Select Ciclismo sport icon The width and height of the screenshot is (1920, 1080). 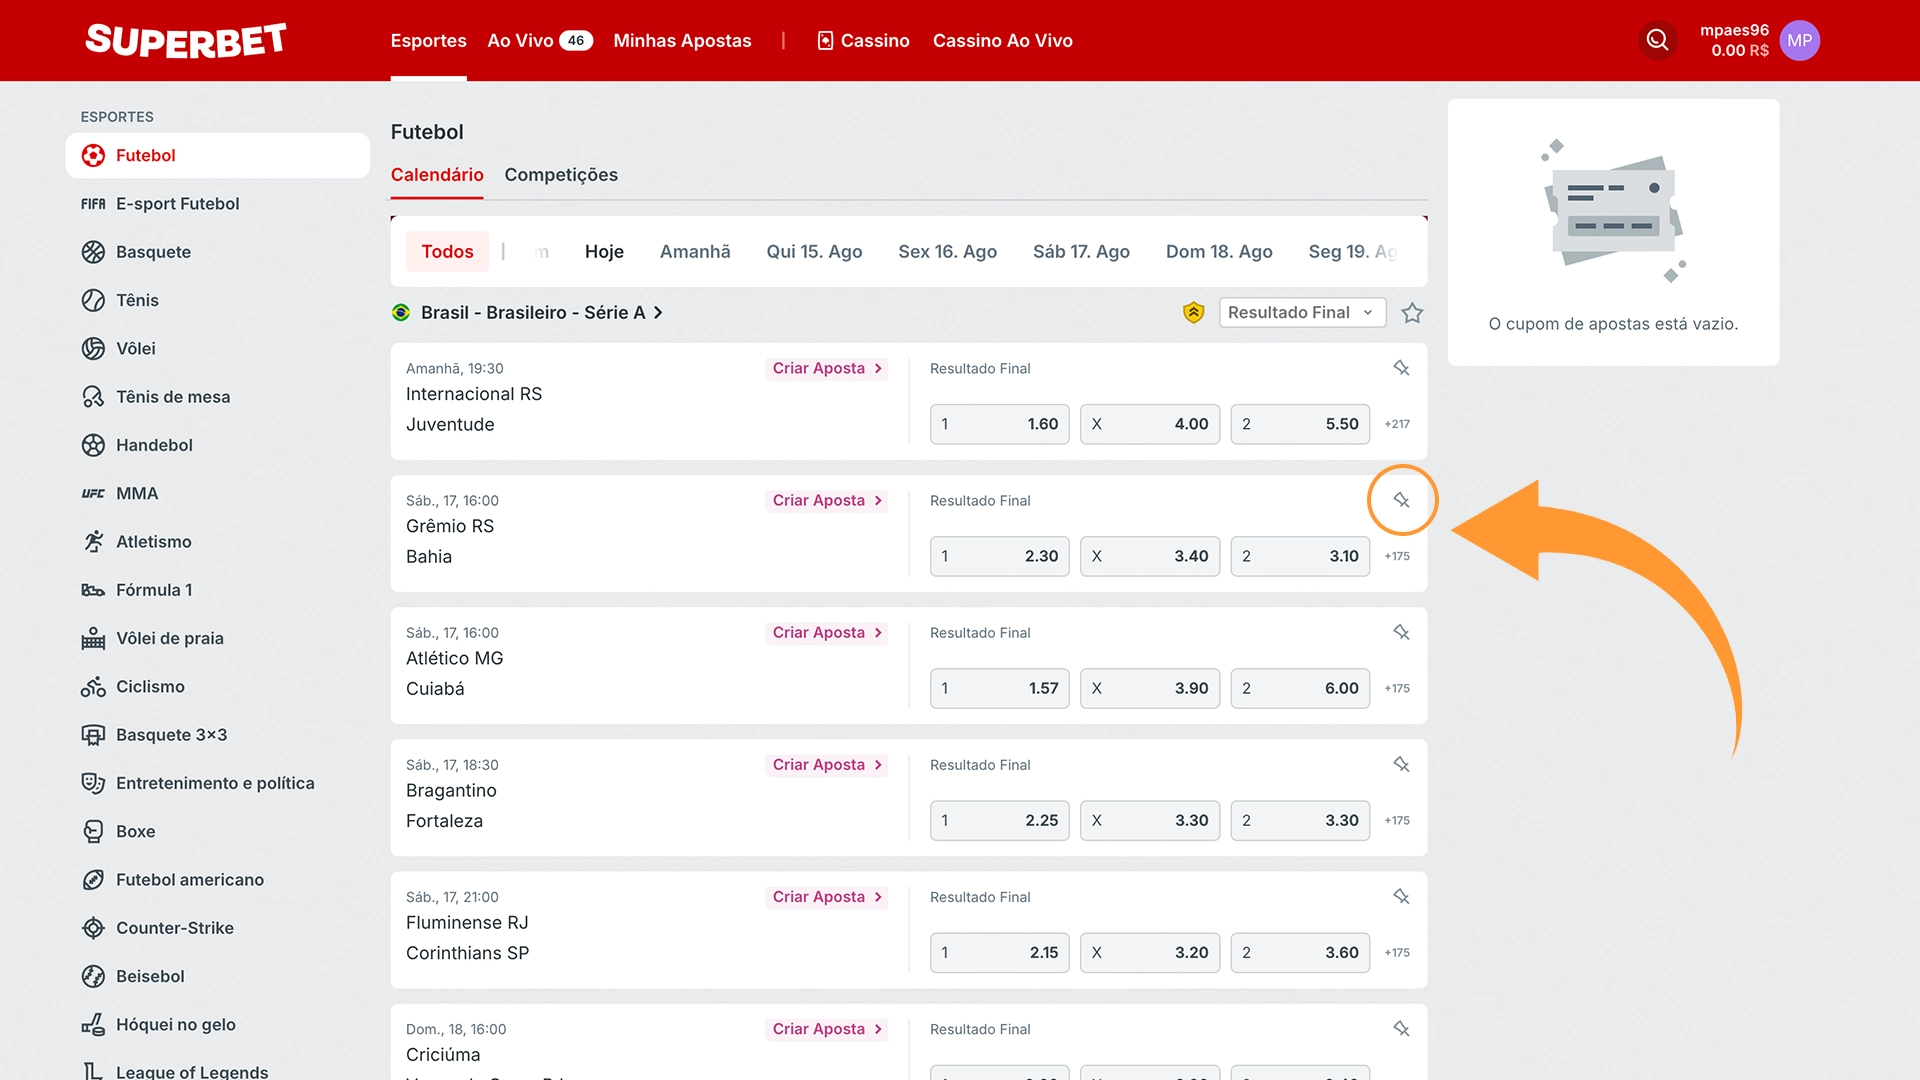coord(93,687)
